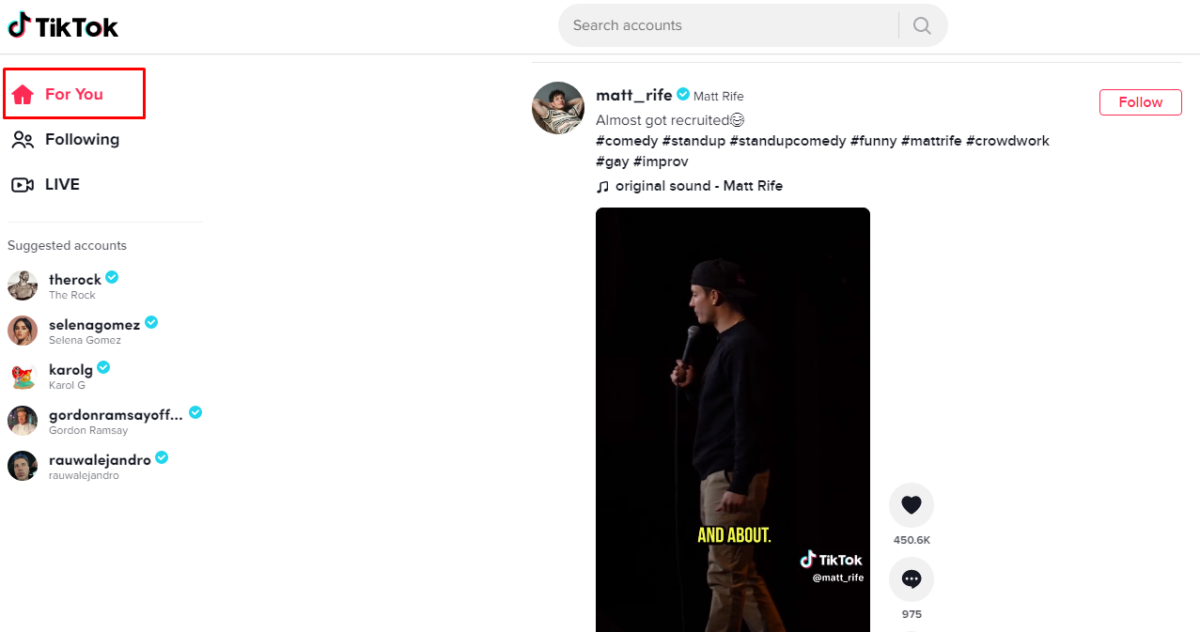1200x632 pixels.
Task: Open comments via speech bubble icon
Action: click(911, 579)
